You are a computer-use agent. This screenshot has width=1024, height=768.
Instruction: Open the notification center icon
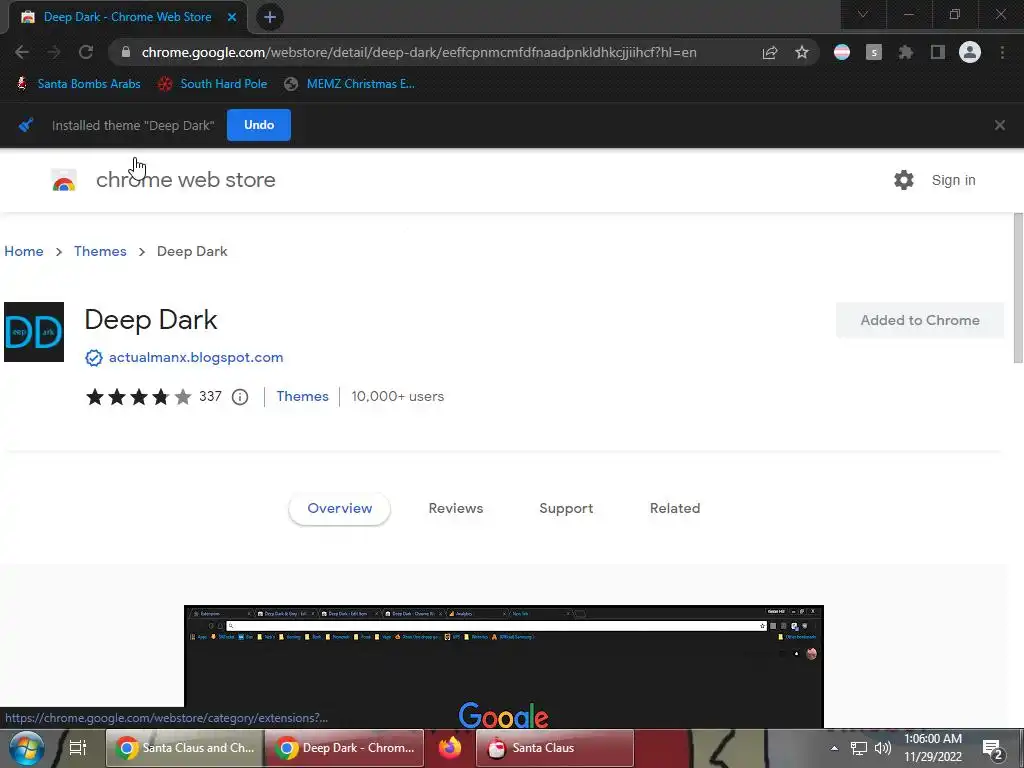click(993, 748)
